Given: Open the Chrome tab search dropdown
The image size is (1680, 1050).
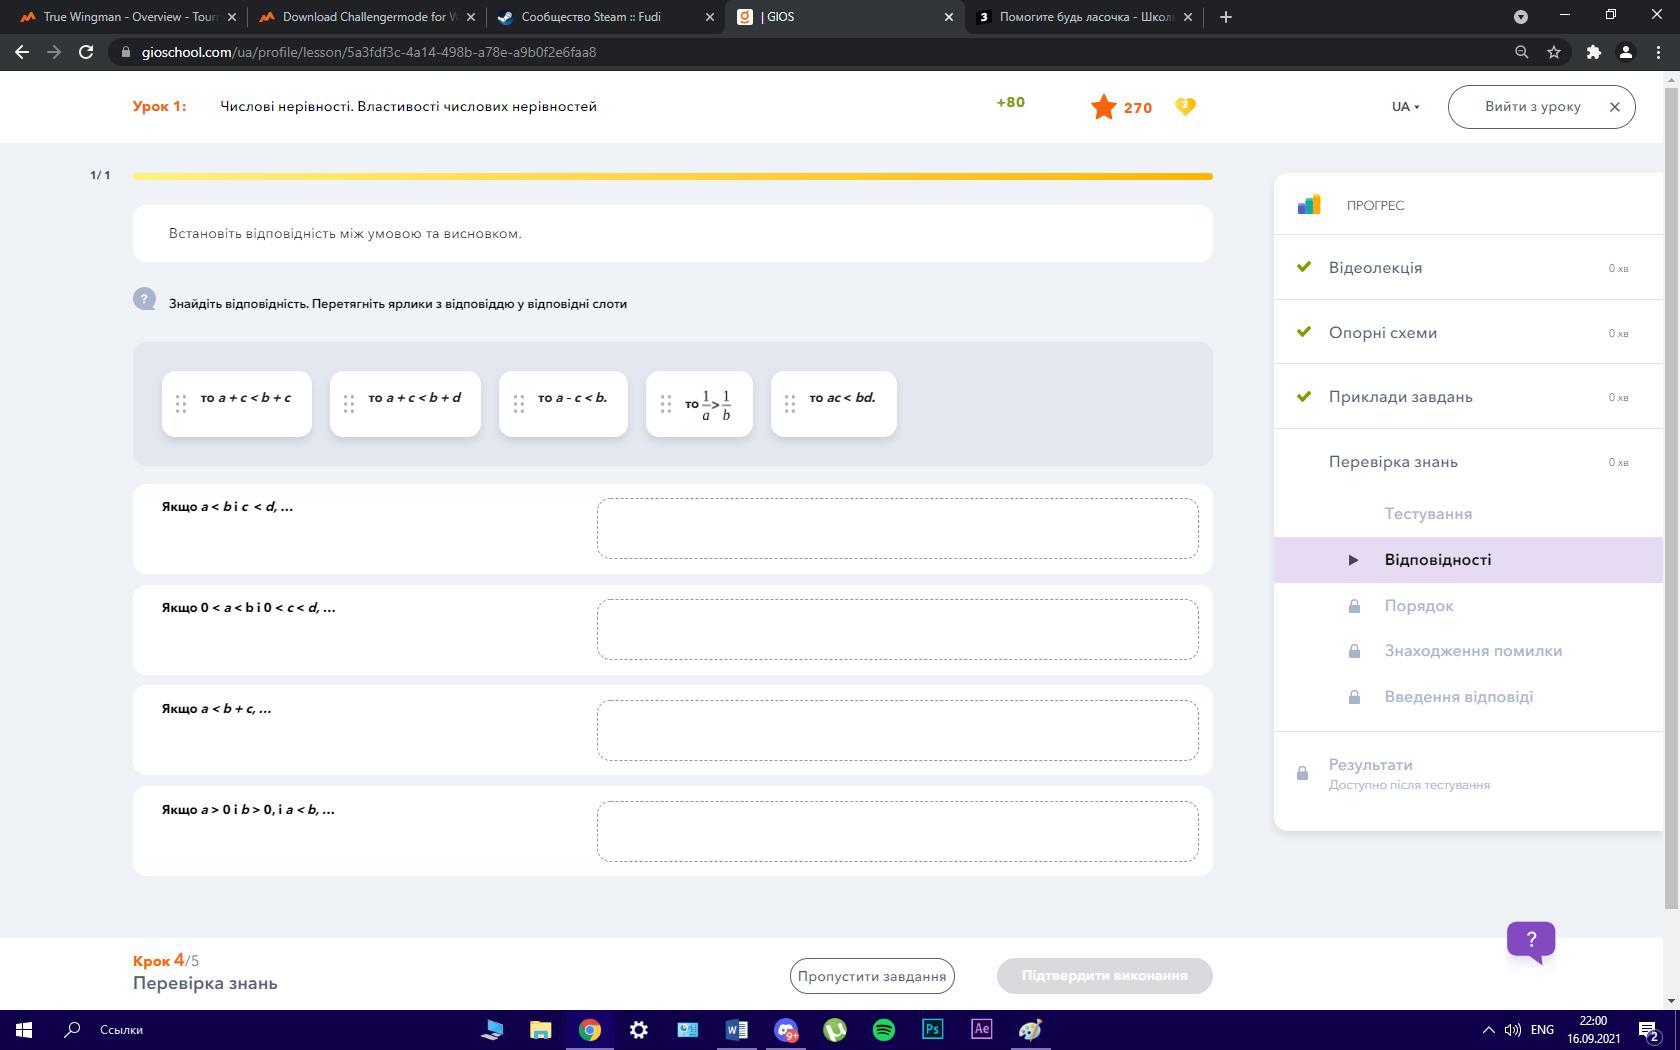Looking at the screenshot, I should pyautogui.click(x=1521, y=17).
